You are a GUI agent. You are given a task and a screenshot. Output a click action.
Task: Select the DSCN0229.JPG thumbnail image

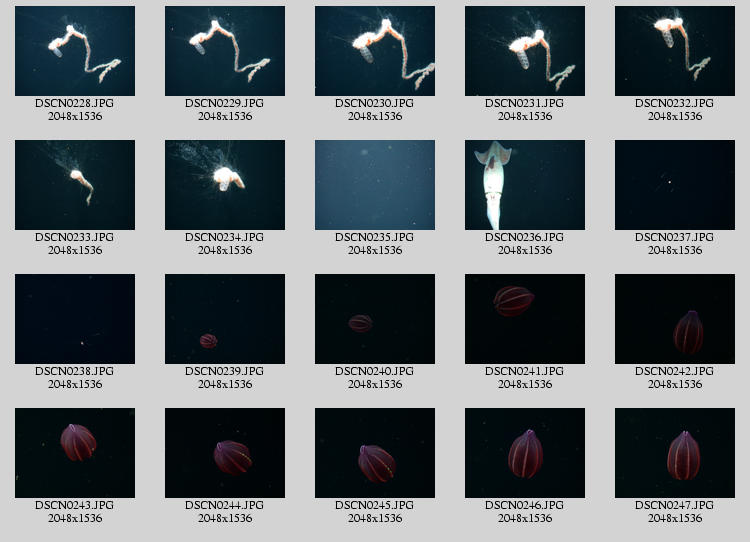pos(225,51)
